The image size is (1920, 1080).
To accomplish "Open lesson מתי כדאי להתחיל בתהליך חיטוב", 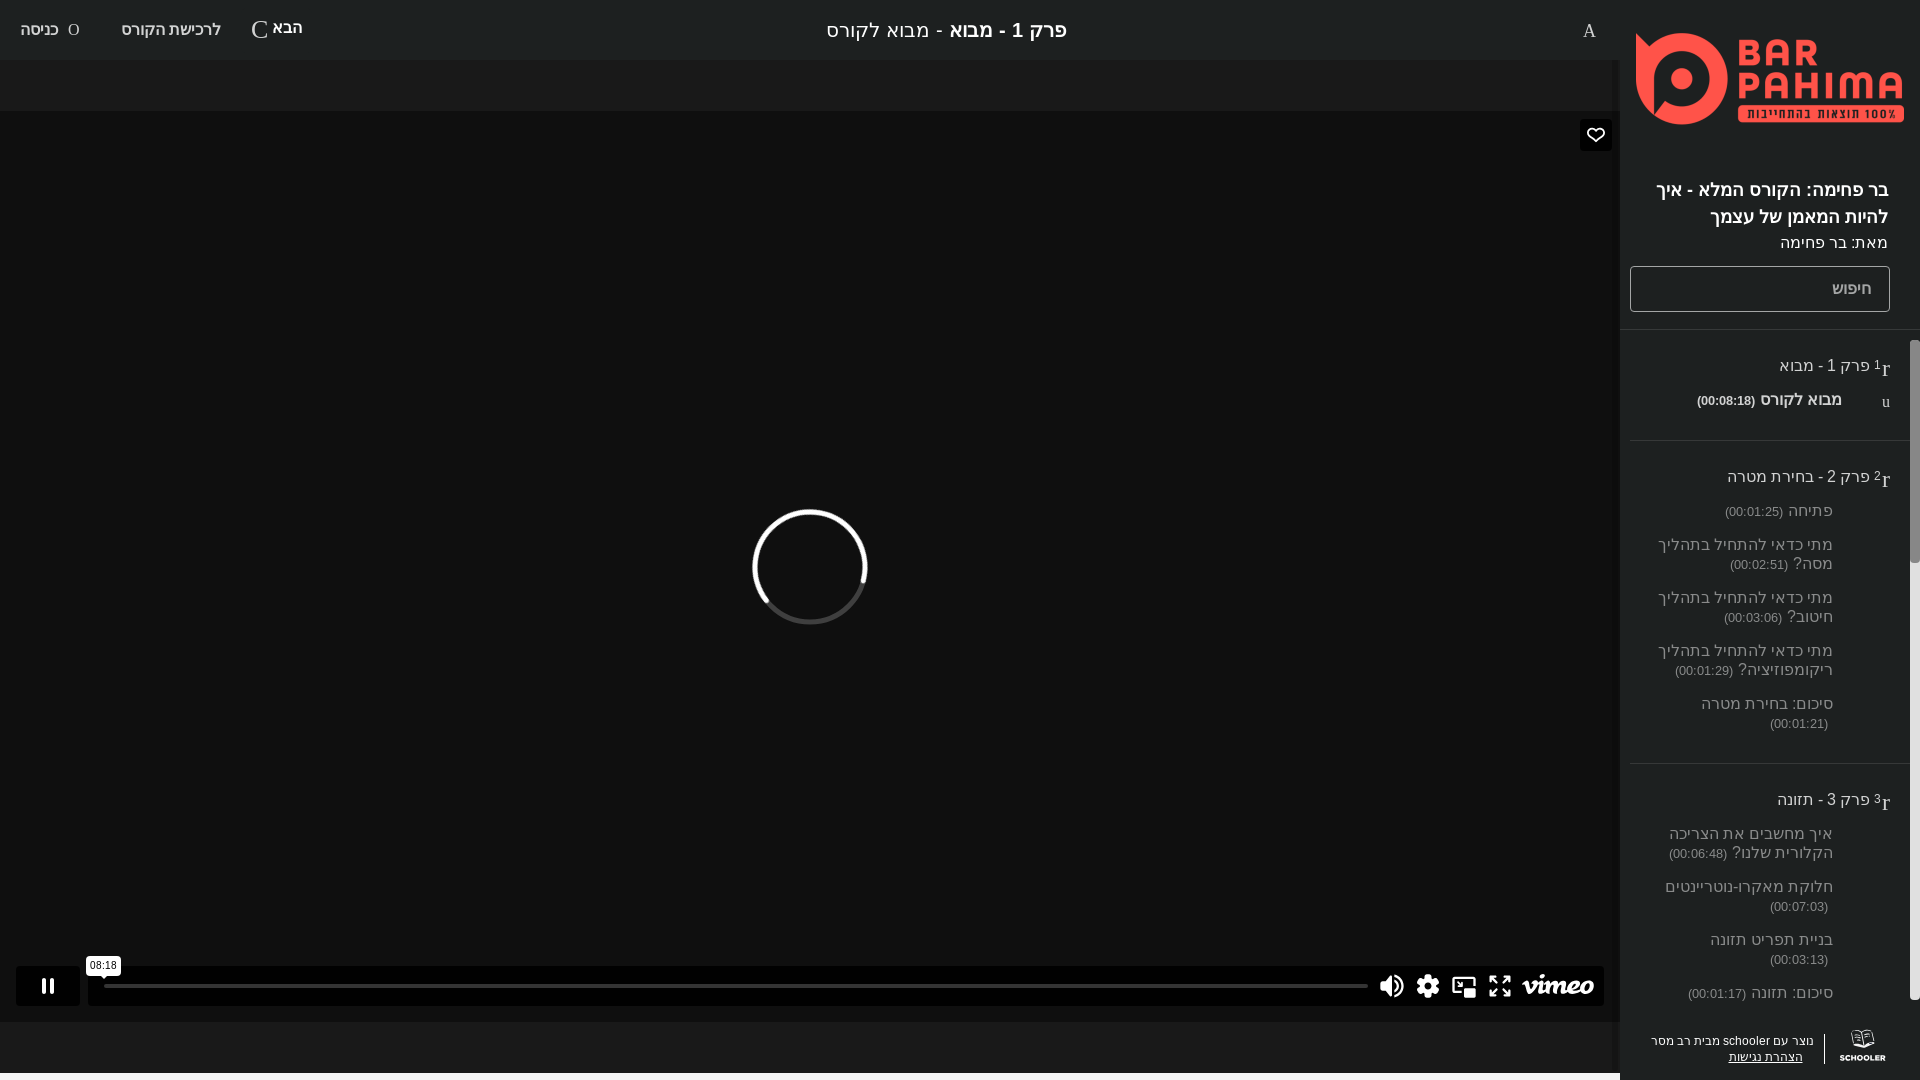I will (1745, 607).
